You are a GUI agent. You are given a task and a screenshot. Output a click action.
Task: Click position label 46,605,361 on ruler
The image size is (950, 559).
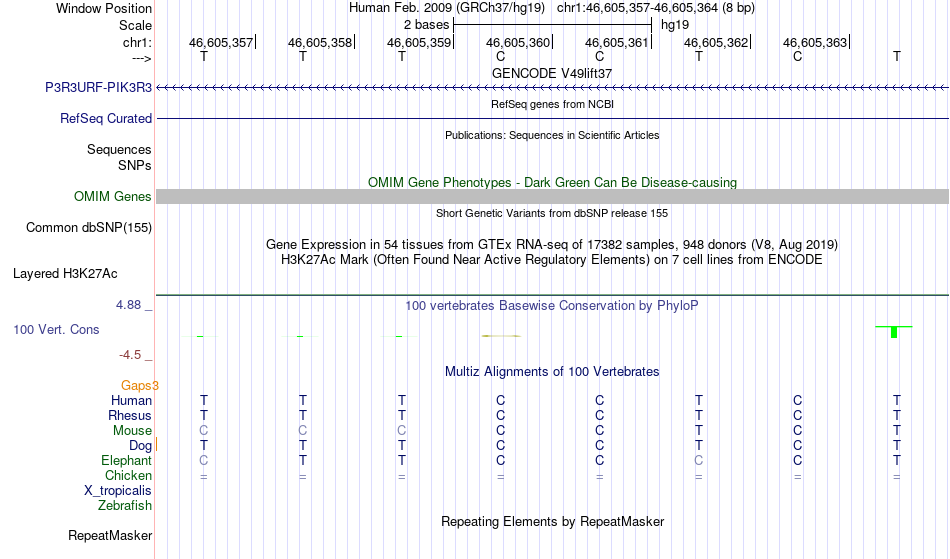click(x=616, y=42)
